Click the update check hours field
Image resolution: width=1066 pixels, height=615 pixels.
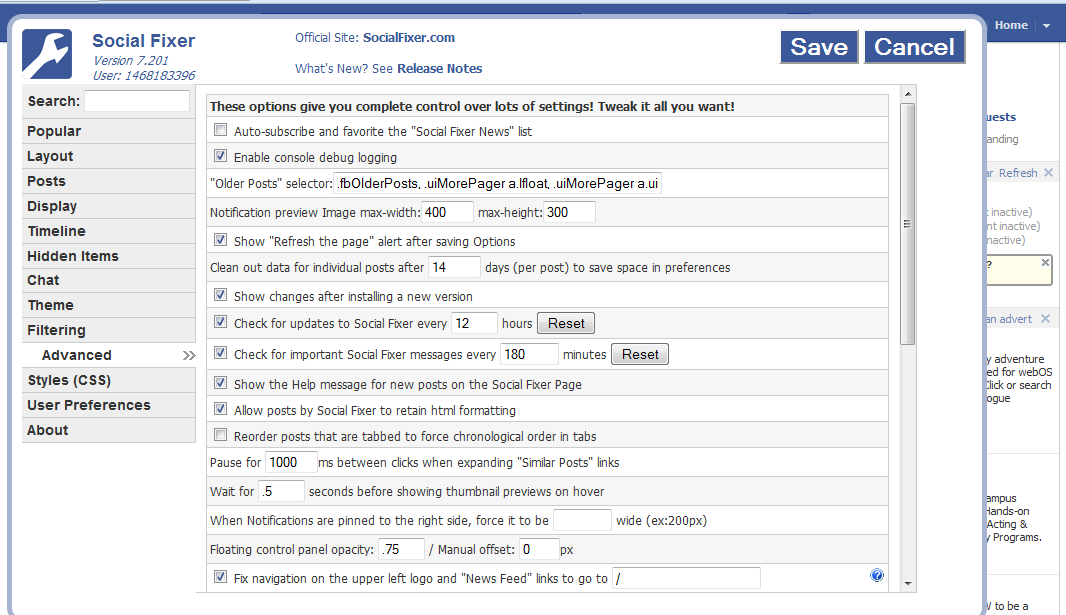point(475,323)
